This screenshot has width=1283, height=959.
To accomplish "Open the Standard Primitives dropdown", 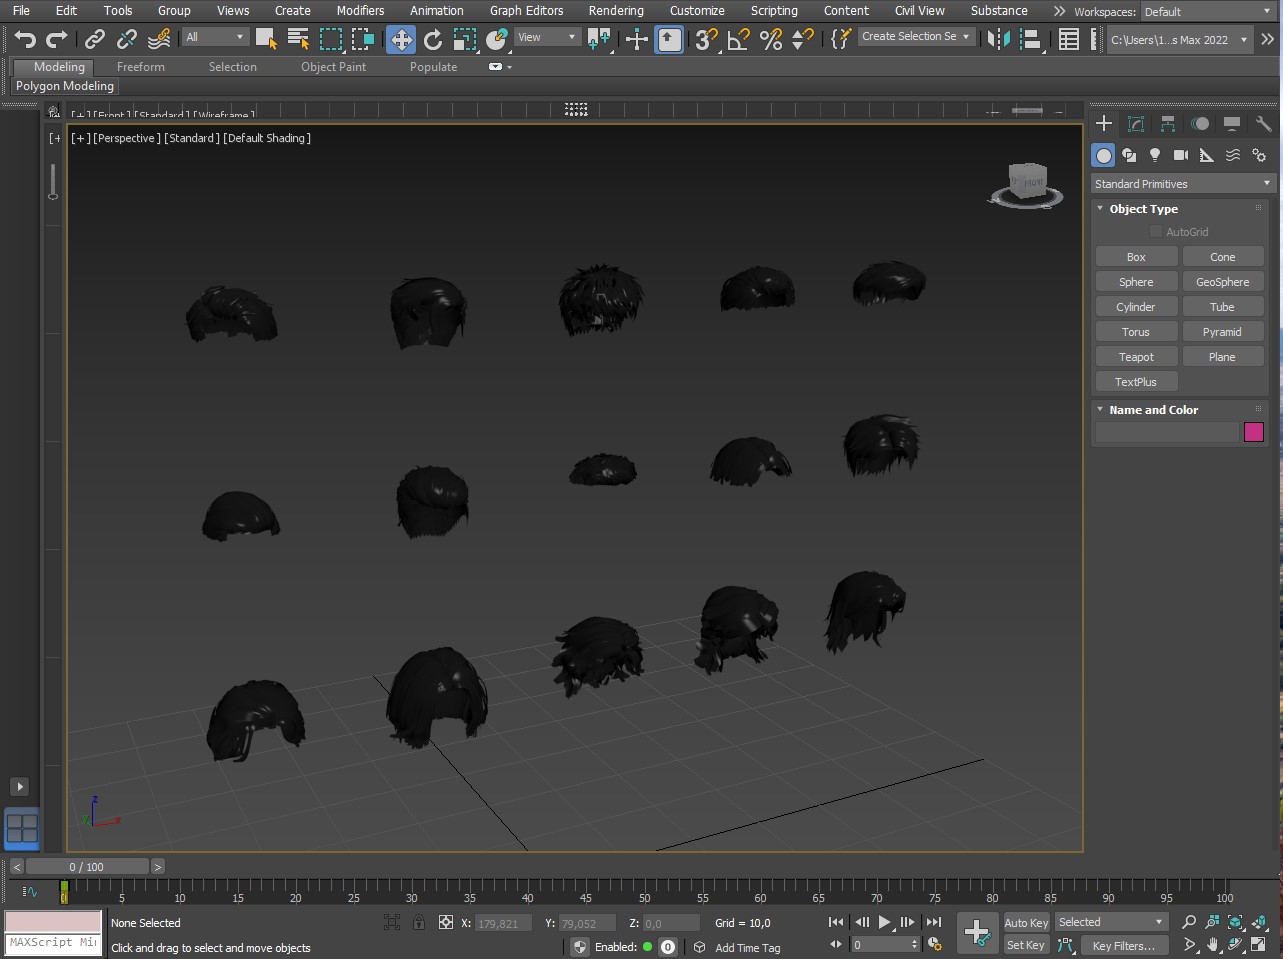I will pyautogui.click(x=1181, y=184).
